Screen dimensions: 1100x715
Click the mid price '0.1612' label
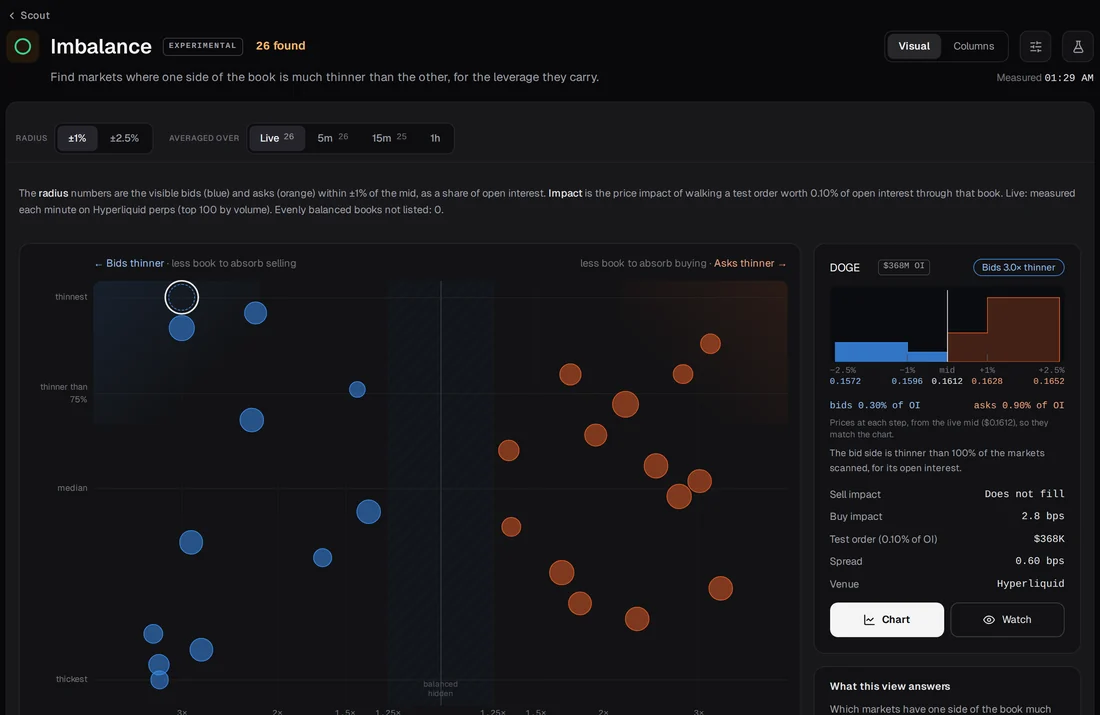click(946, 381)
